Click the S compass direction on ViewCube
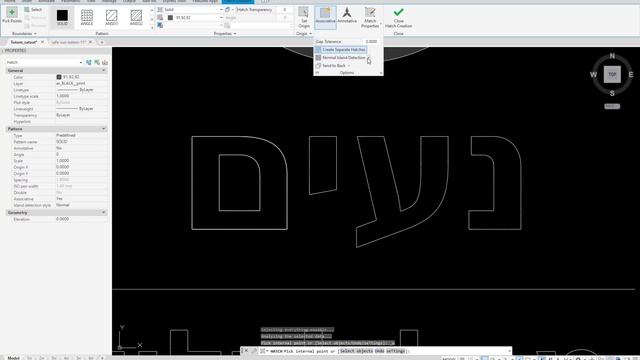Screen dimensions: 640x360 tap(612, 93)
